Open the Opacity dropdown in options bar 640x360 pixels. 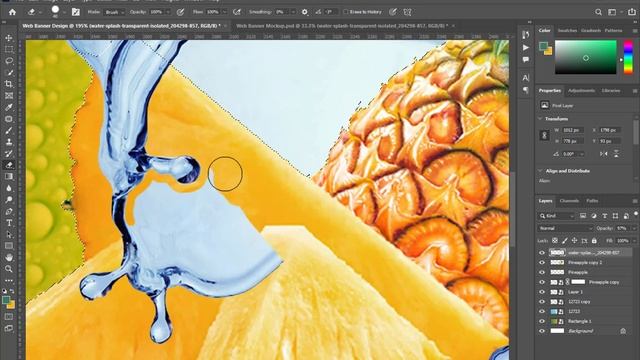coord(168,12)
